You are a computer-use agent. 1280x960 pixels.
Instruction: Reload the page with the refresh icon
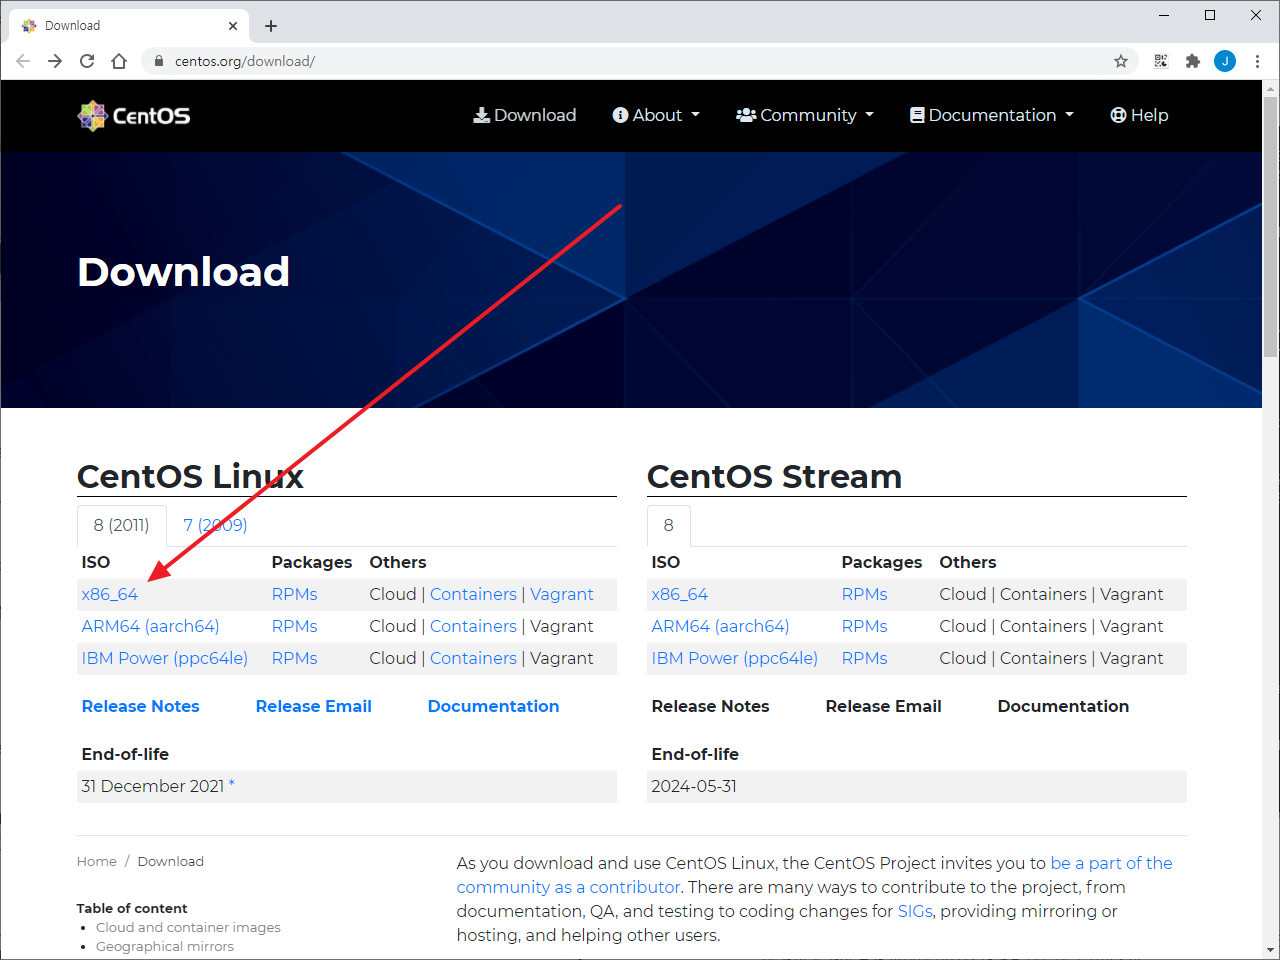tap(87, 61)
